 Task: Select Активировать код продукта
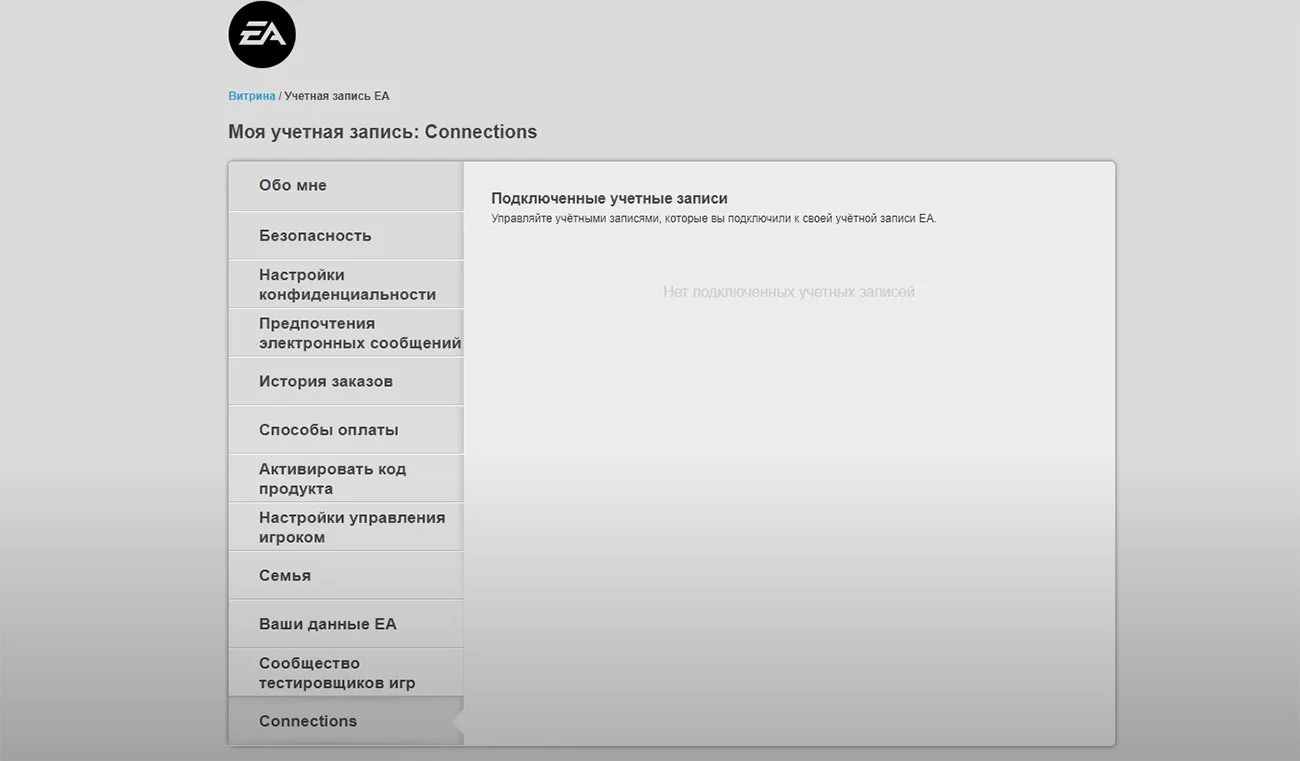point(346,478)
